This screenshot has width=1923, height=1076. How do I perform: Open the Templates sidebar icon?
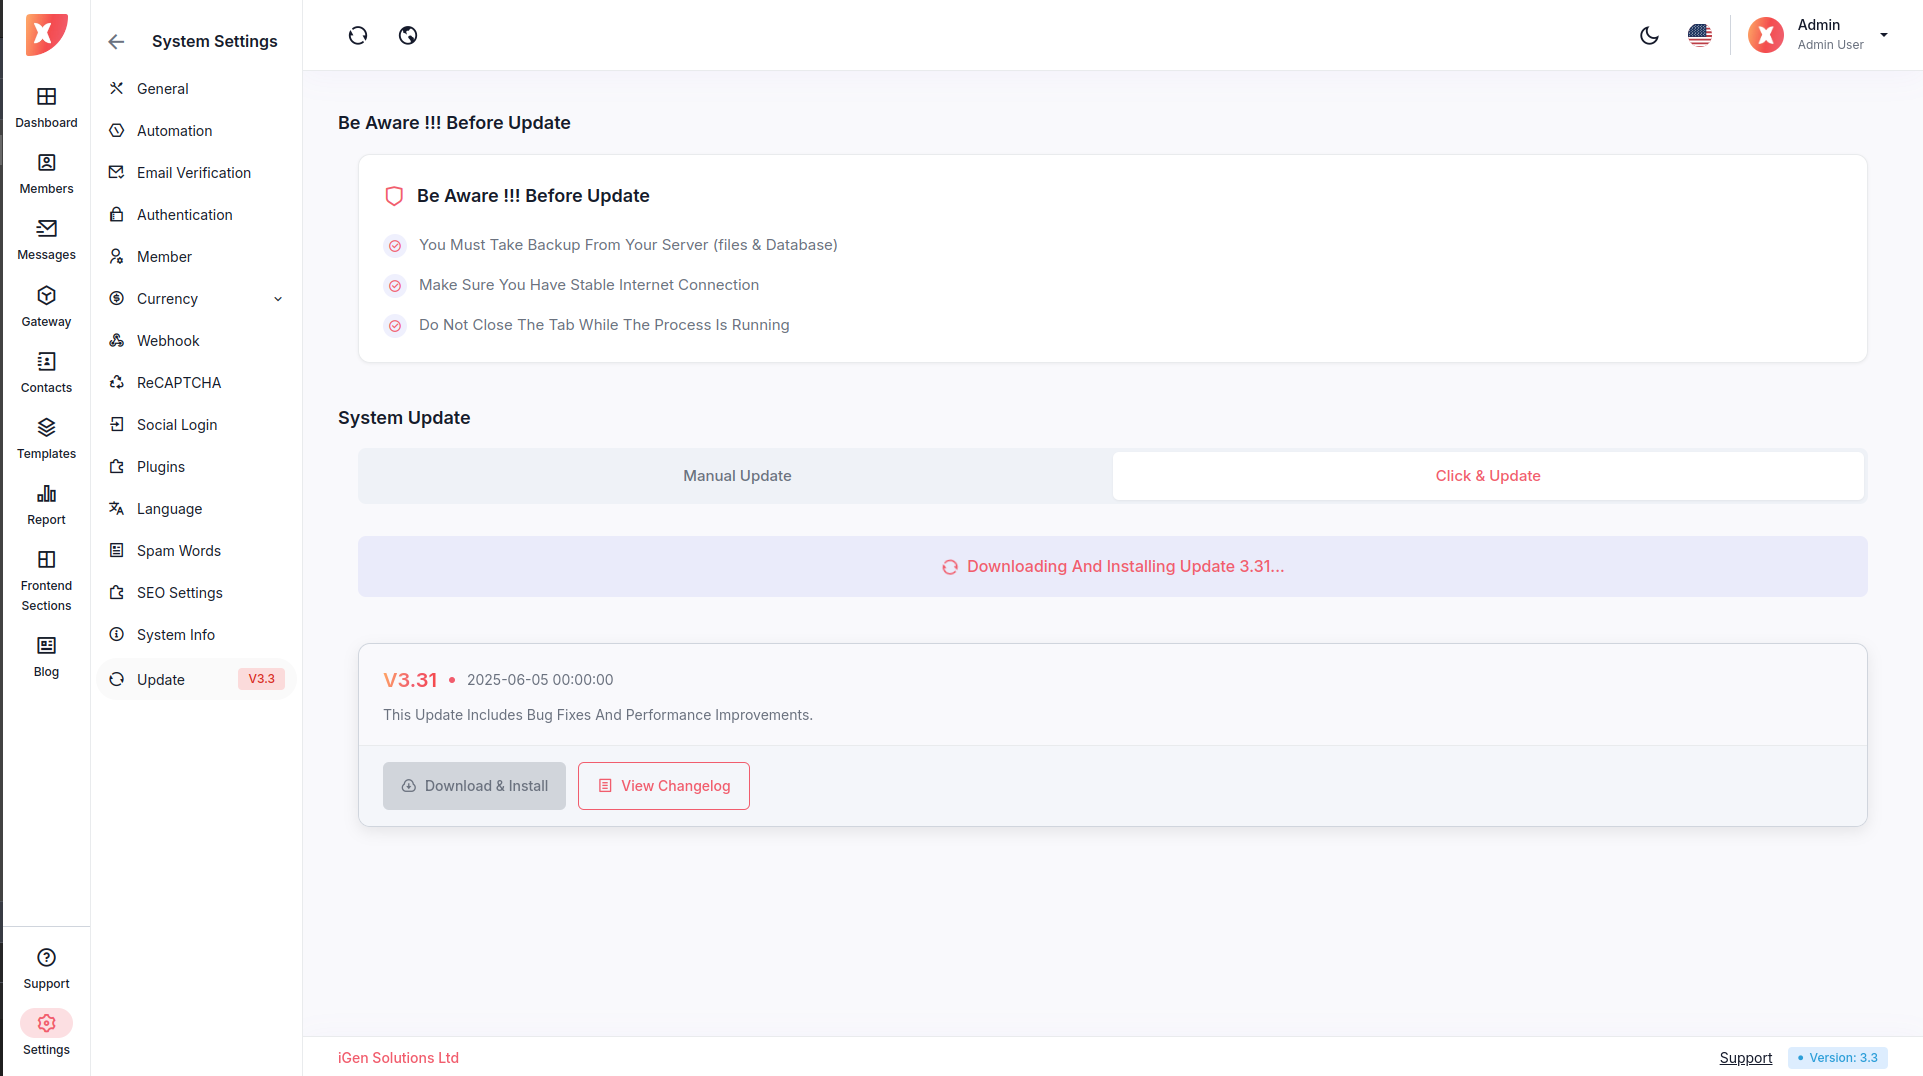(x=46, y=428)
